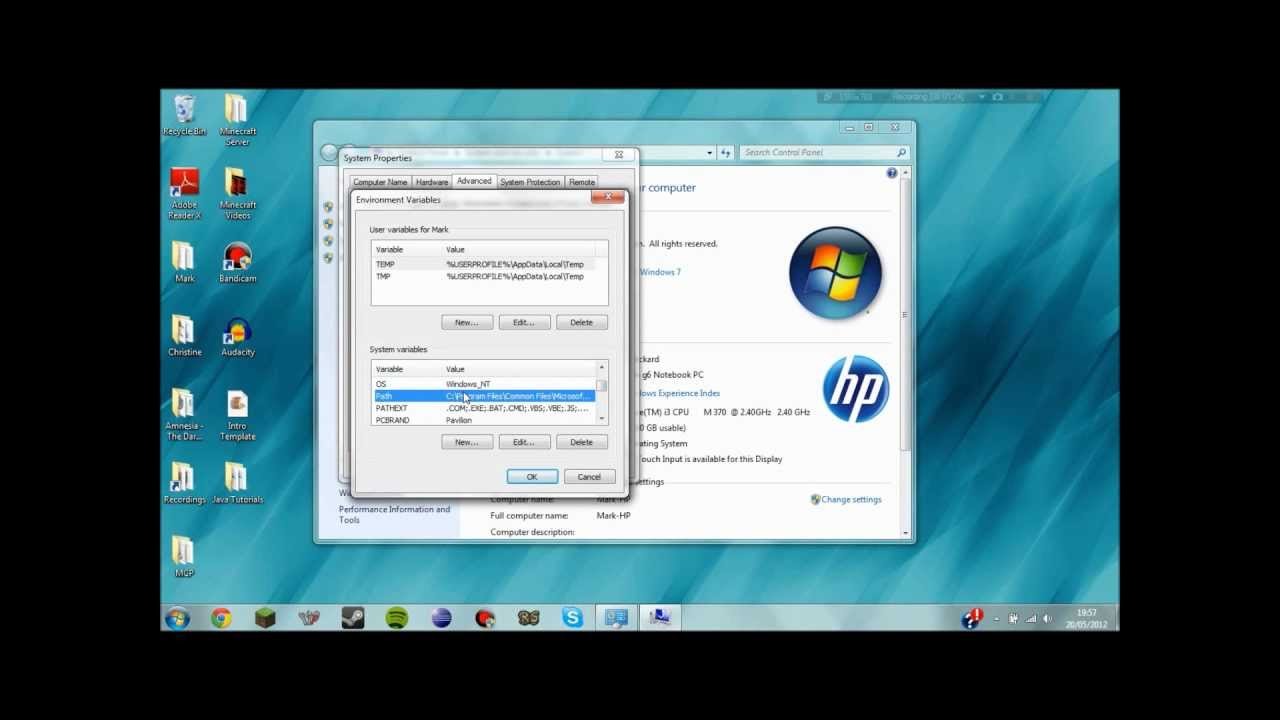The image size is (1280, 720).
Task: Open the Minecraft Server folder icon
Action: pyautogui.click(x=237, y=121)
